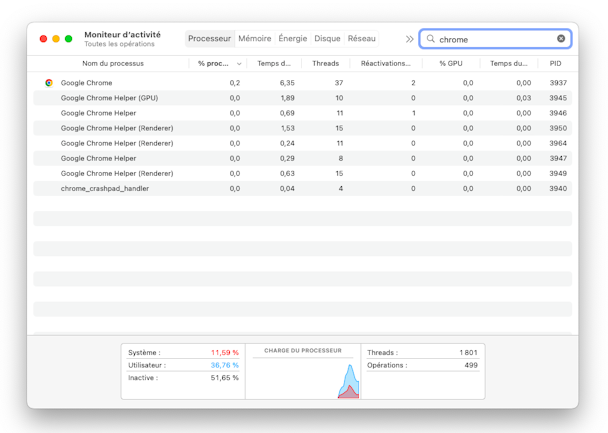
Task: Click the Threads total 1 801
Action: click(468, 352)
